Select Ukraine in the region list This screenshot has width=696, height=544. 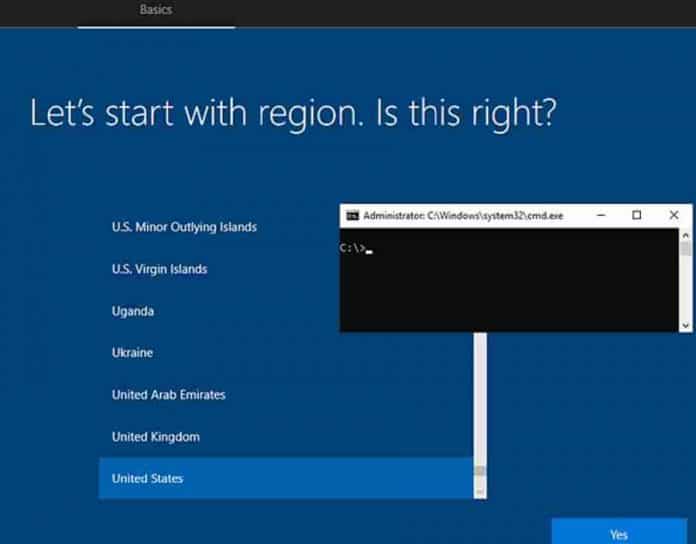[x=132, y=353]
